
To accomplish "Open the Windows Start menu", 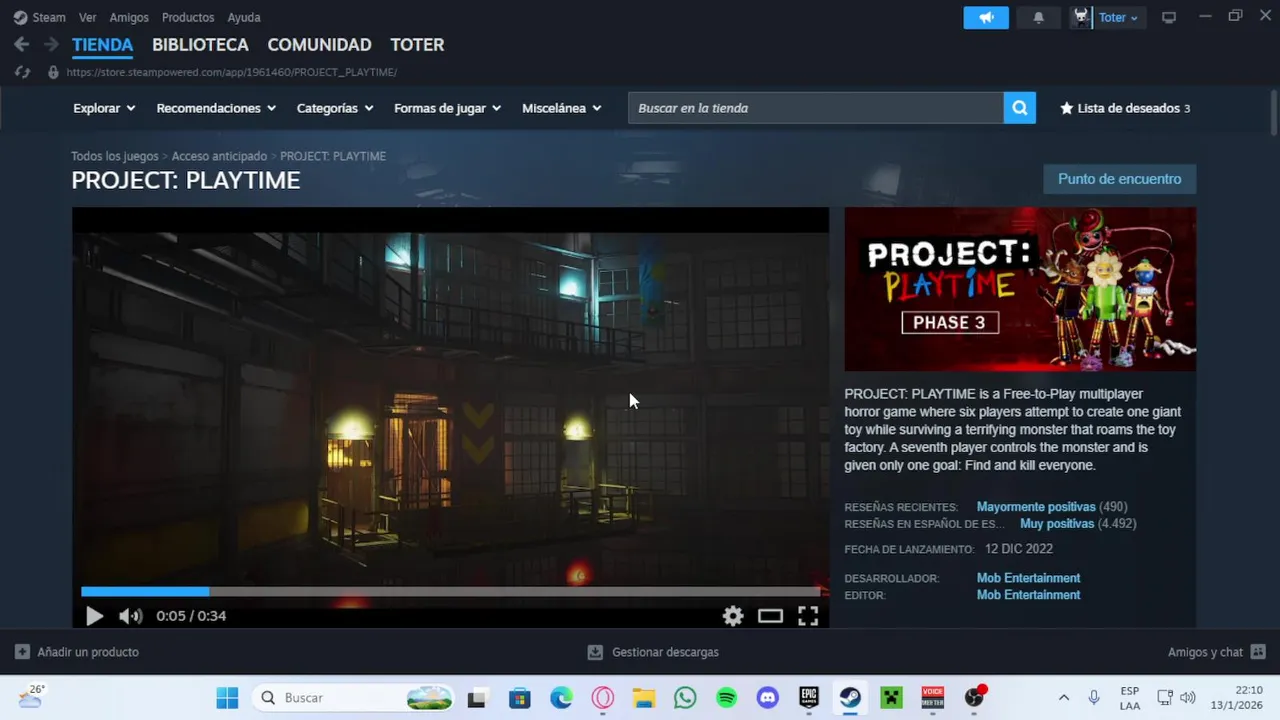I will [x=227, y=698].
